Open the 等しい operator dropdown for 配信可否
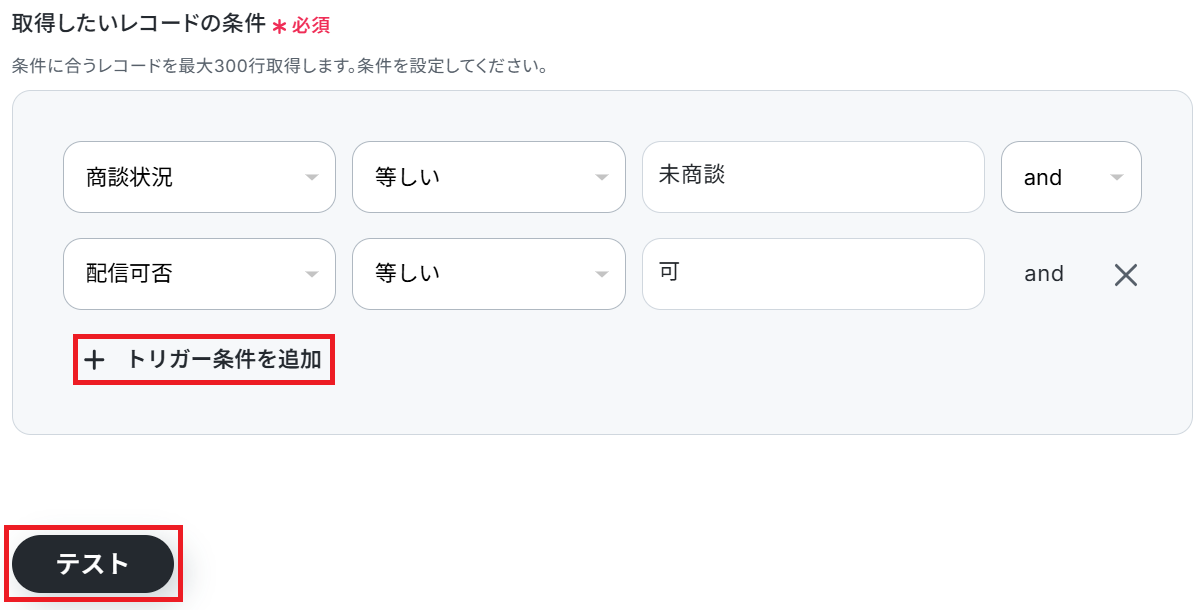Screen dimensions: 1202x610 (489, 274)
